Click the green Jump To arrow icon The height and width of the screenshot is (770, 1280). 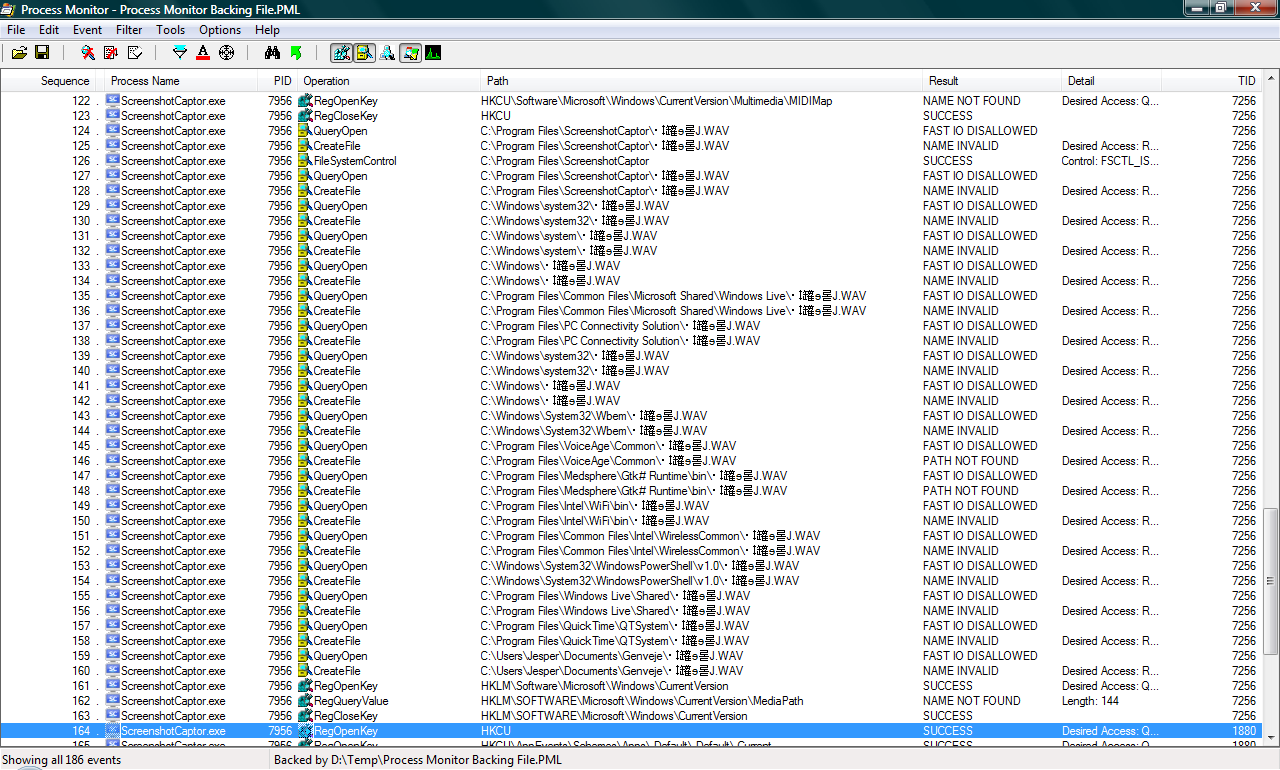pyautogui.click(x=296, y=53)
